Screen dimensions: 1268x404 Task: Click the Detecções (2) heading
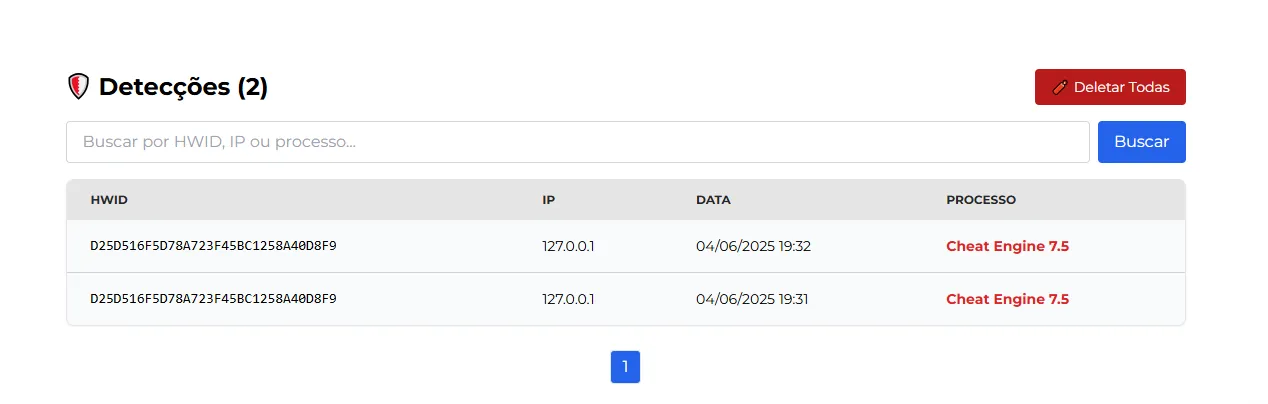click(x=183, y=87)
